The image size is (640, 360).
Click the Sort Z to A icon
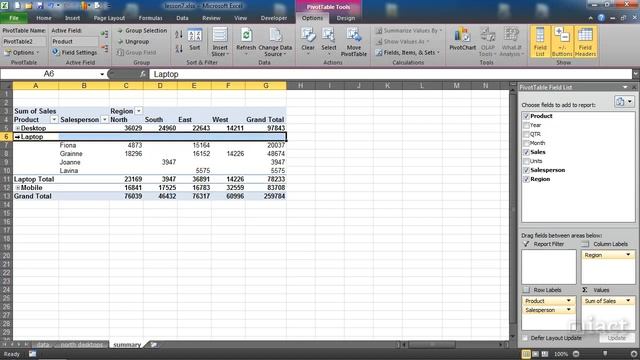click(179, 49)
